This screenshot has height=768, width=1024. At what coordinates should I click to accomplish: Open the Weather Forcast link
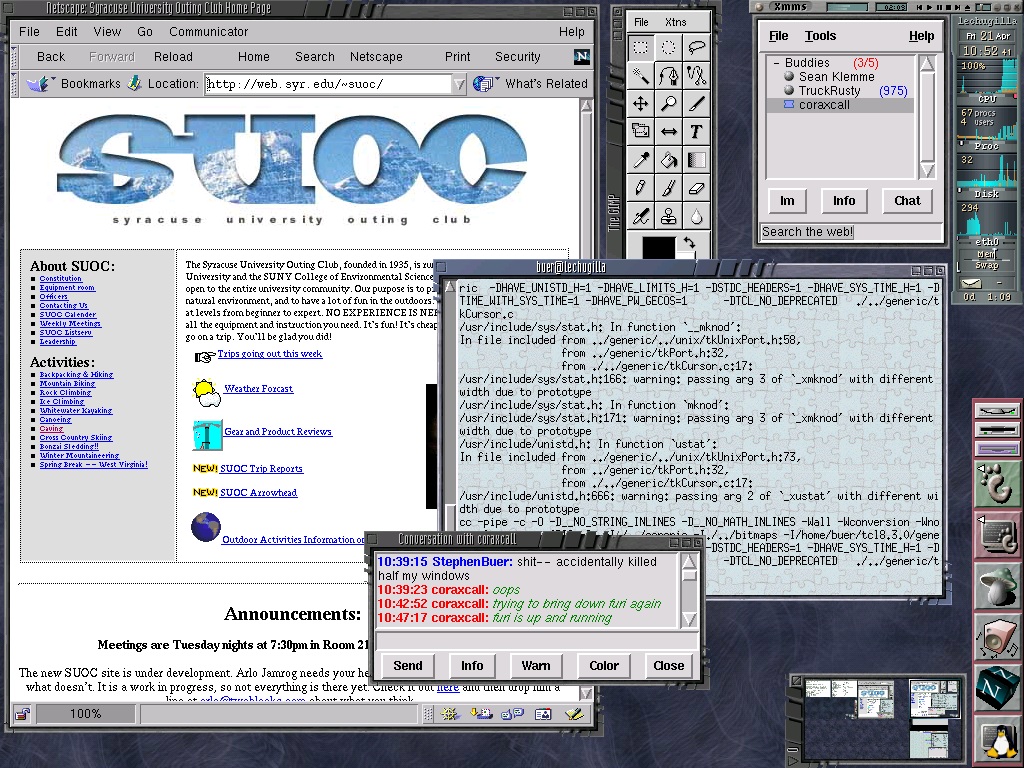pyautogui.click(x=259, y=389)
